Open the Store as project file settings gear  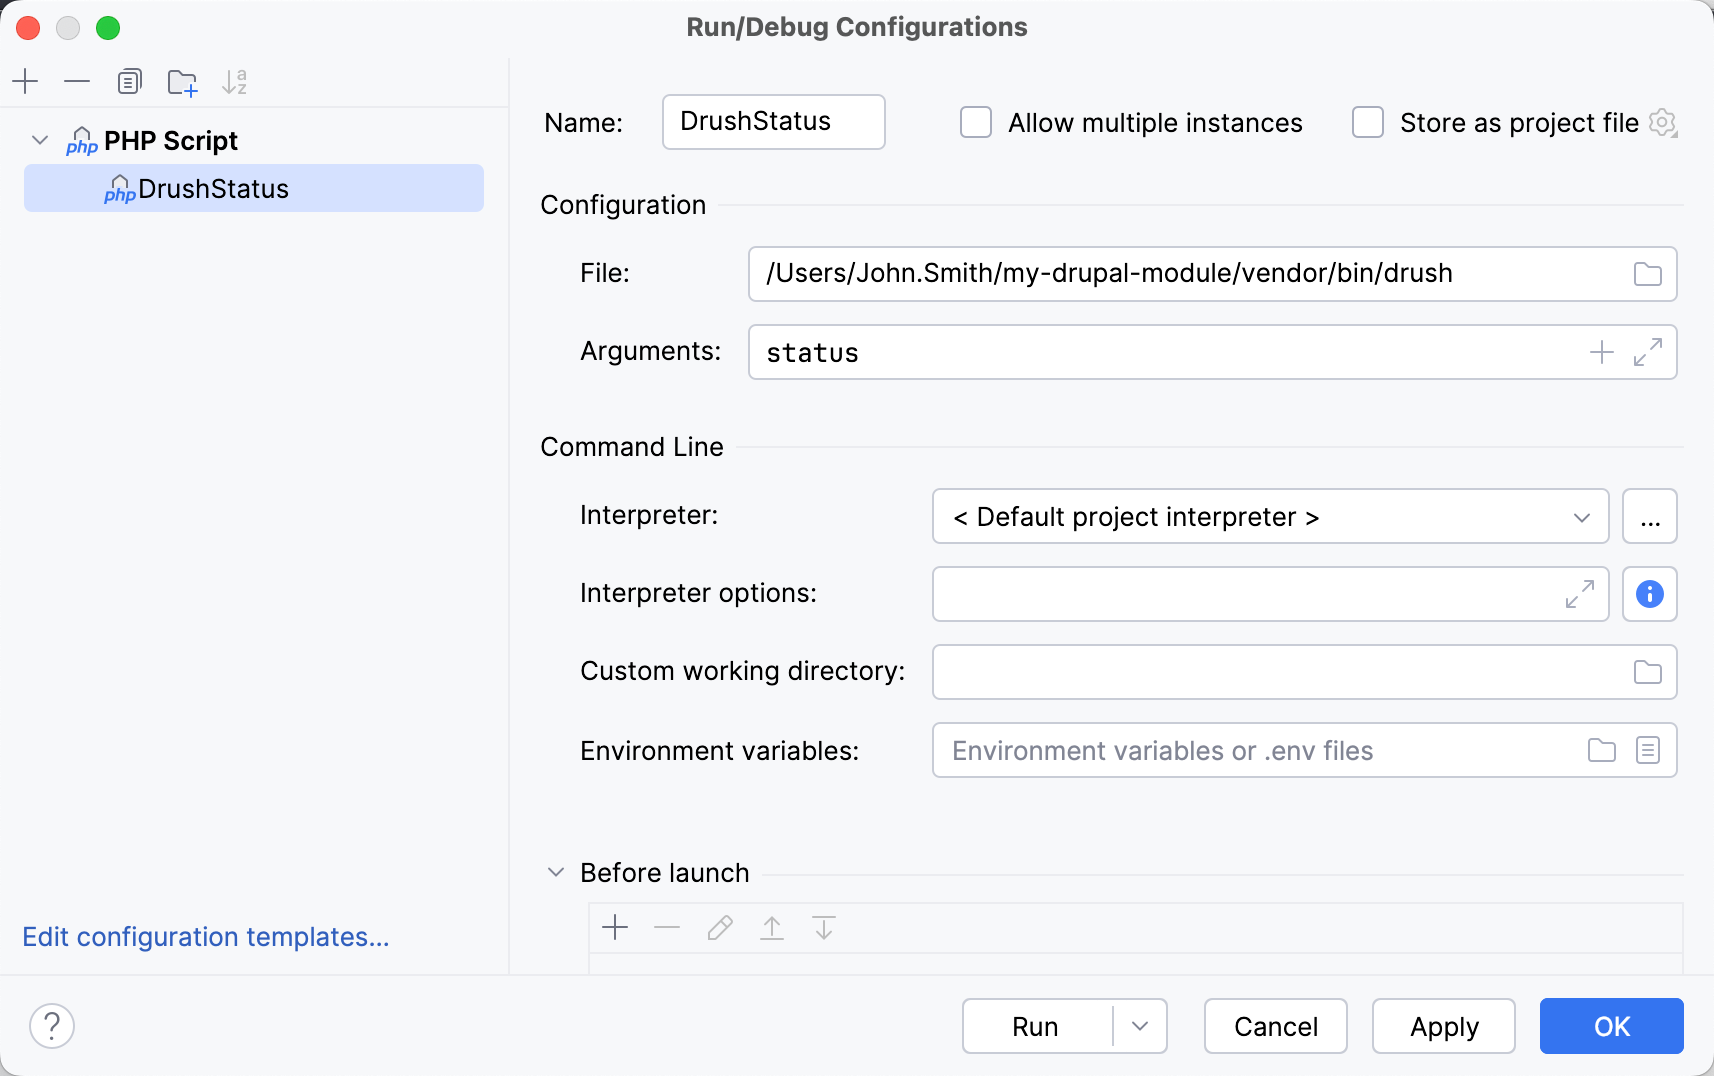click(1663, 122)
